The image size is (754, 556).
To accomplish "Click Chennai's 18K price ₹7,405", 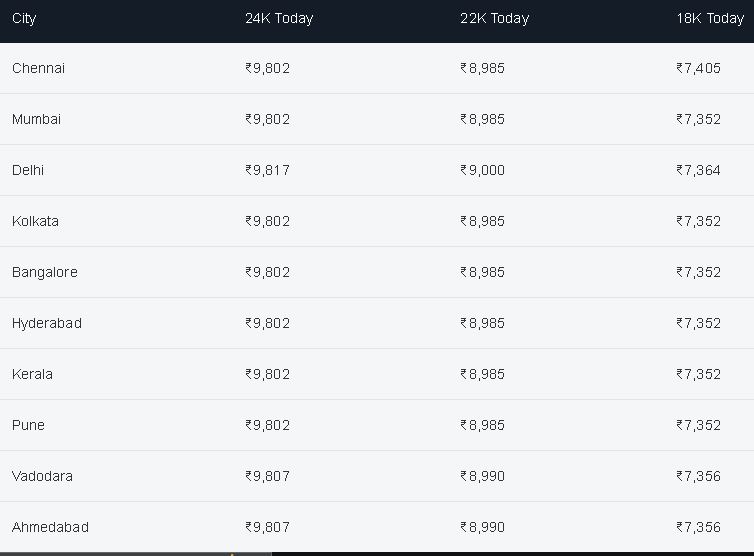I will click(698, 68).
